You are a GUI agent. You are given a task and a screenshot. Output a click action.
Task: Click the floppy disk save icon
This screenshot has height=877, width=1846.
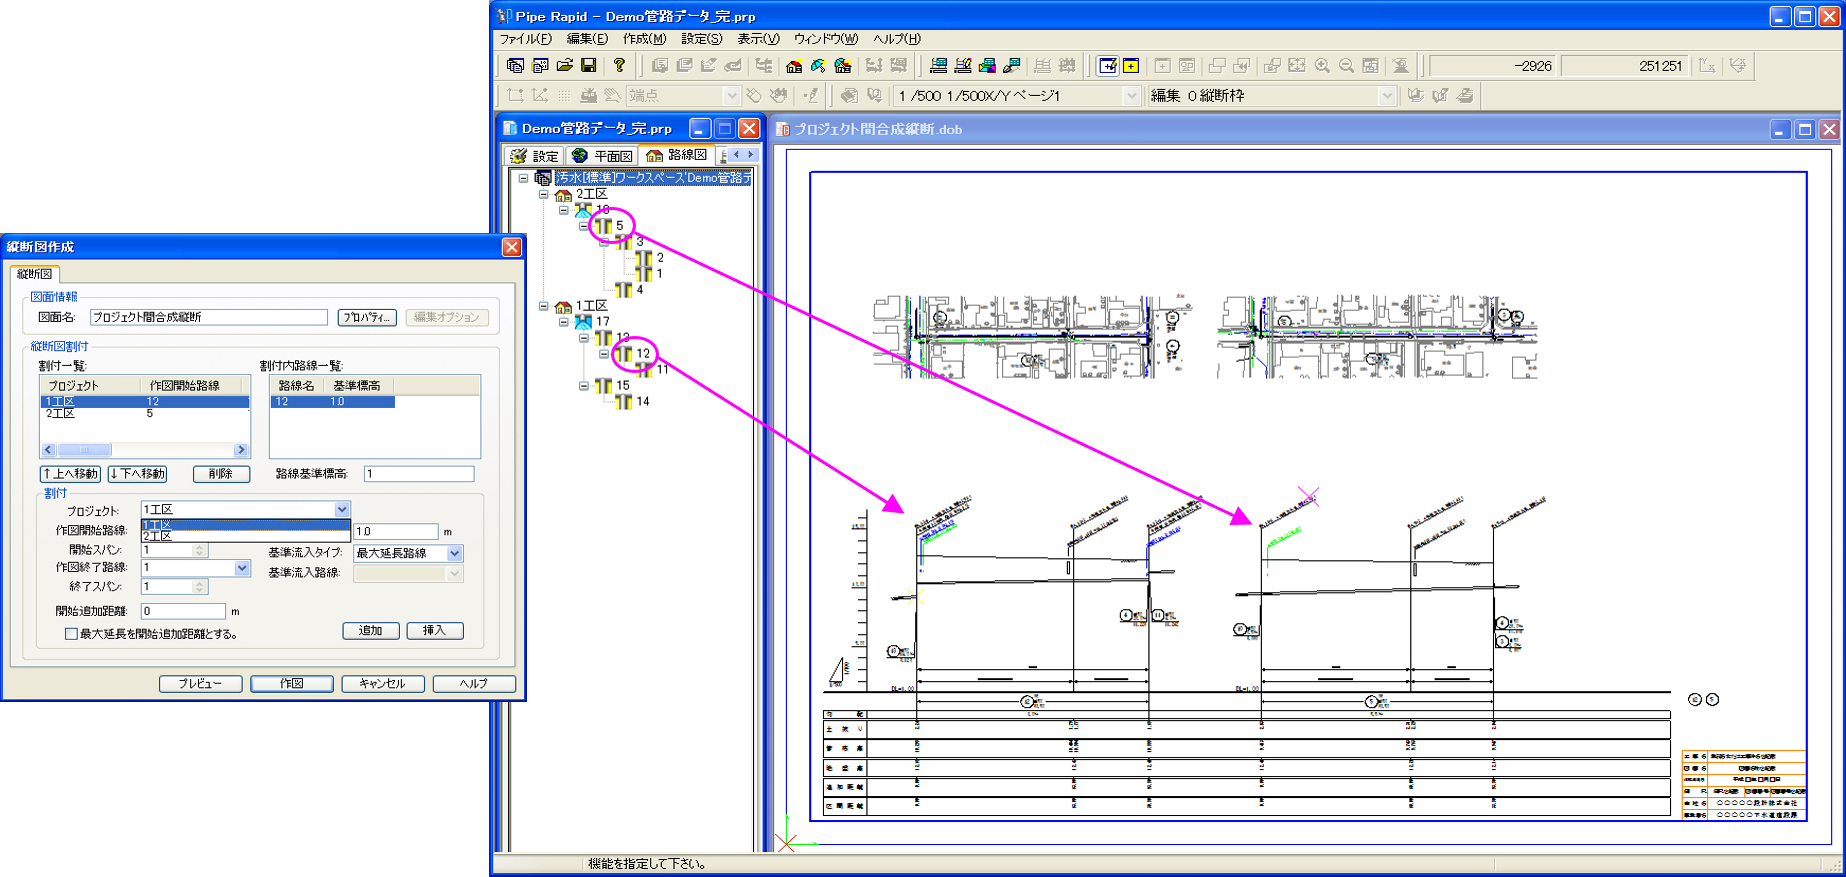click(x=589, y=66)
